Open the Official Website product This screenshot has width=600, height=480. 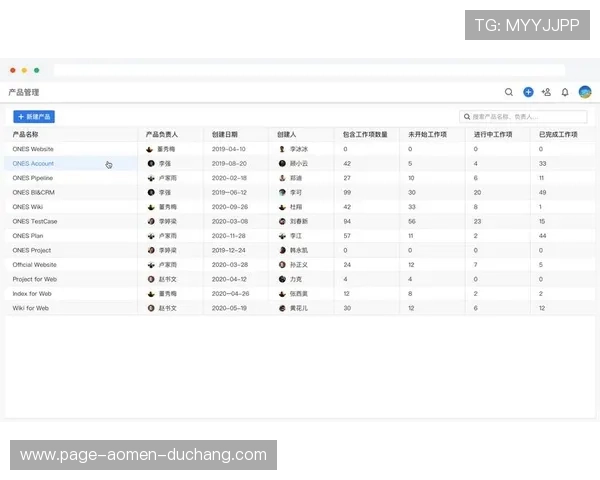[x=34, y=265]
